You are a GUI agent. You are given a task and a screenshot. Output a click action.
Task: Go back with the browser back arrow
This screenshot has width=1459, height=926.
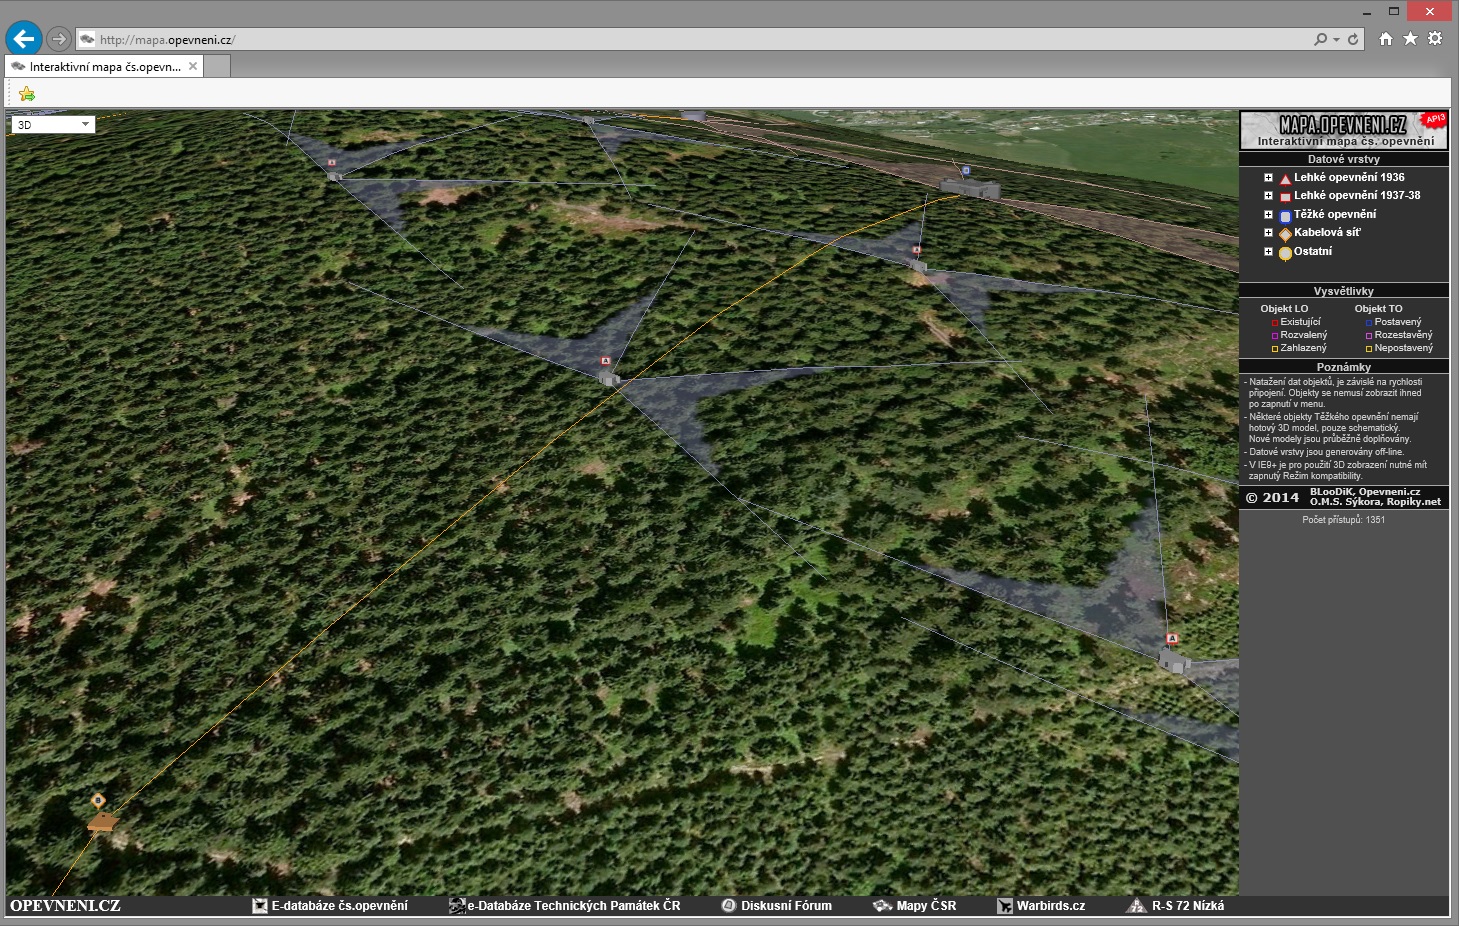(x=24, y=39)
